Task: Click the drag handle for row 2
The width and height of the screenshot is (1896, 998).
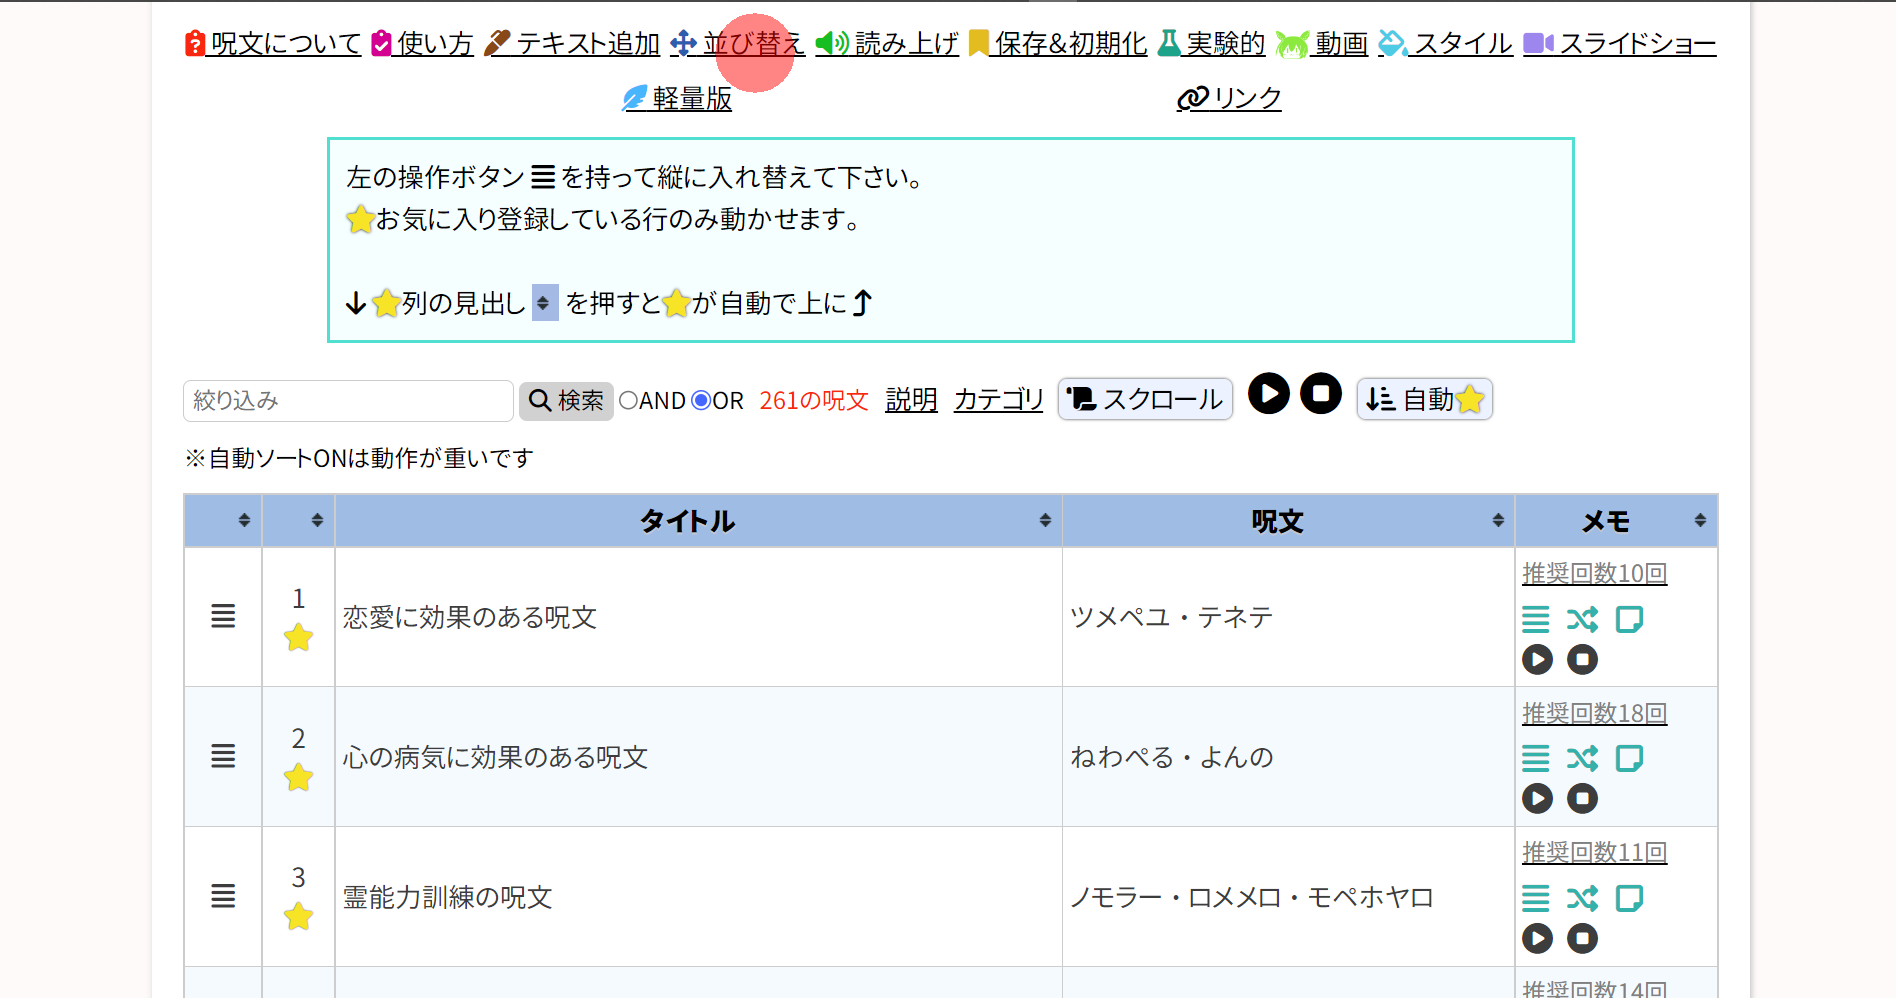Action: pos(223,757)
